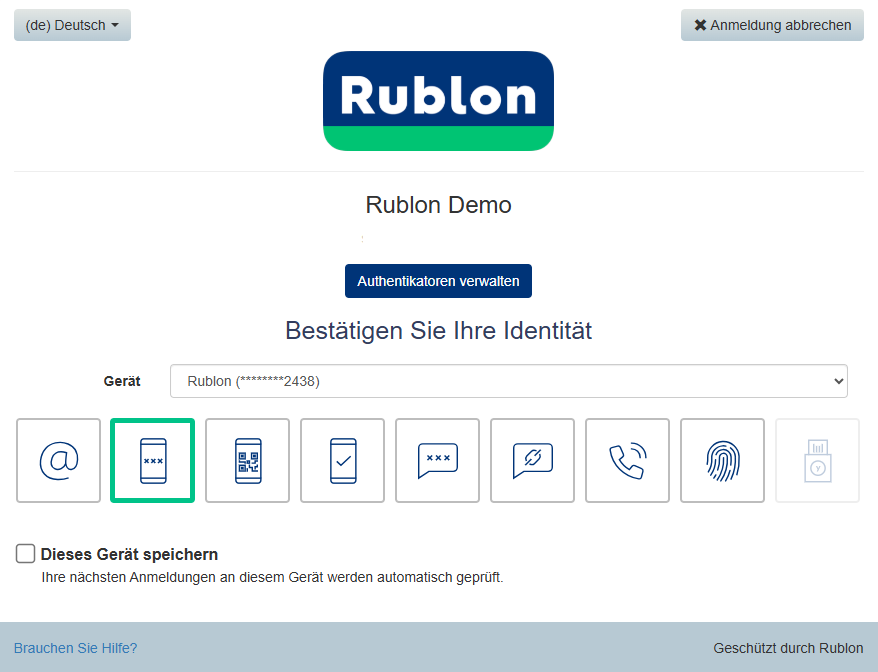Click the Rublon Demo heading

coord(438,205)
